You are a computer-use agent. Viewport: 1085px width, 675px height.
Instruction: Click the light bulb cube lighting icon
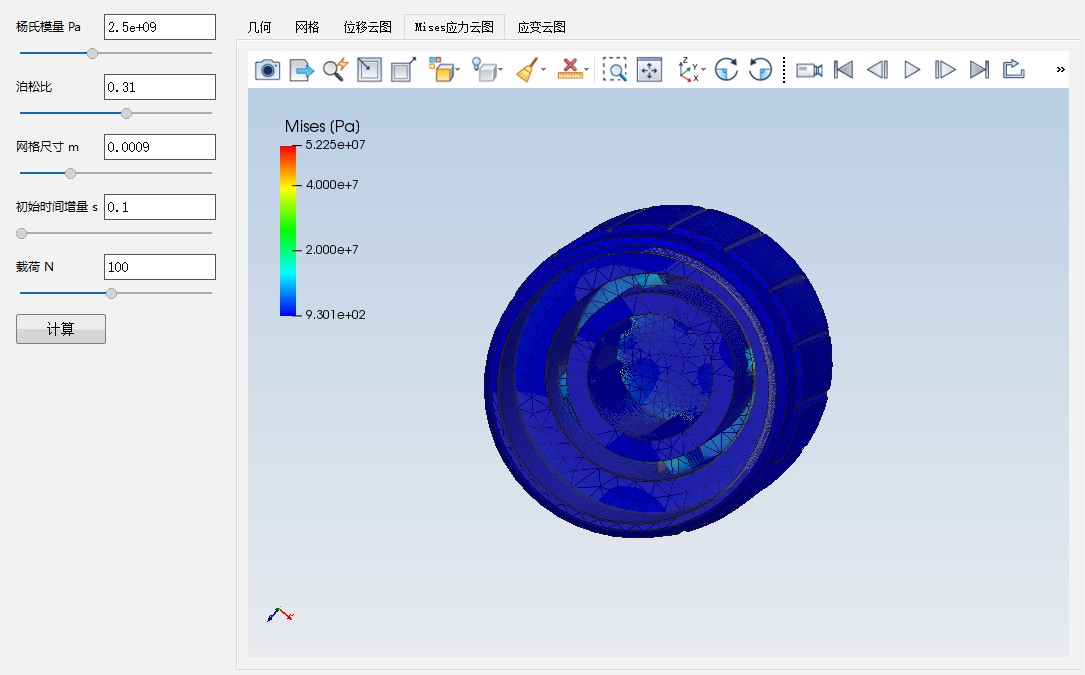pyautogui.click(x=484, y=70)
